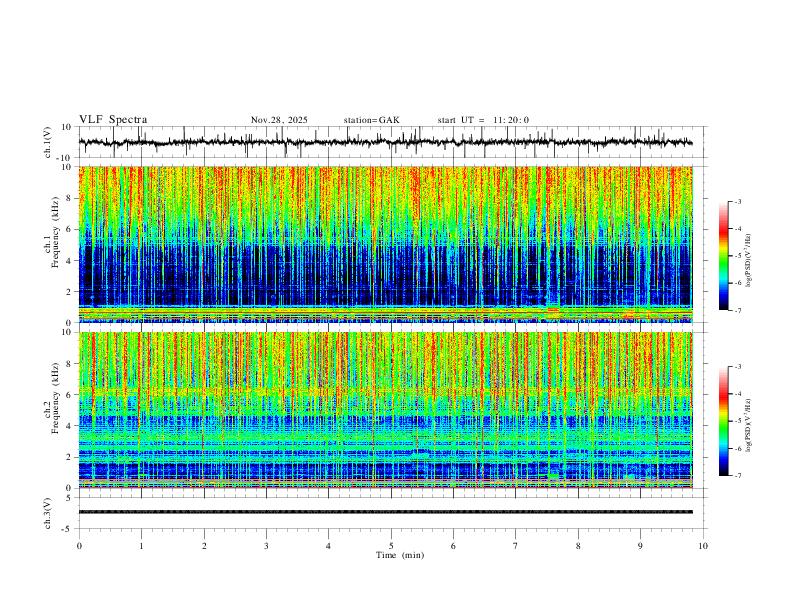
Task: Click time axis tick label "1"
Action: click(141, 546)
